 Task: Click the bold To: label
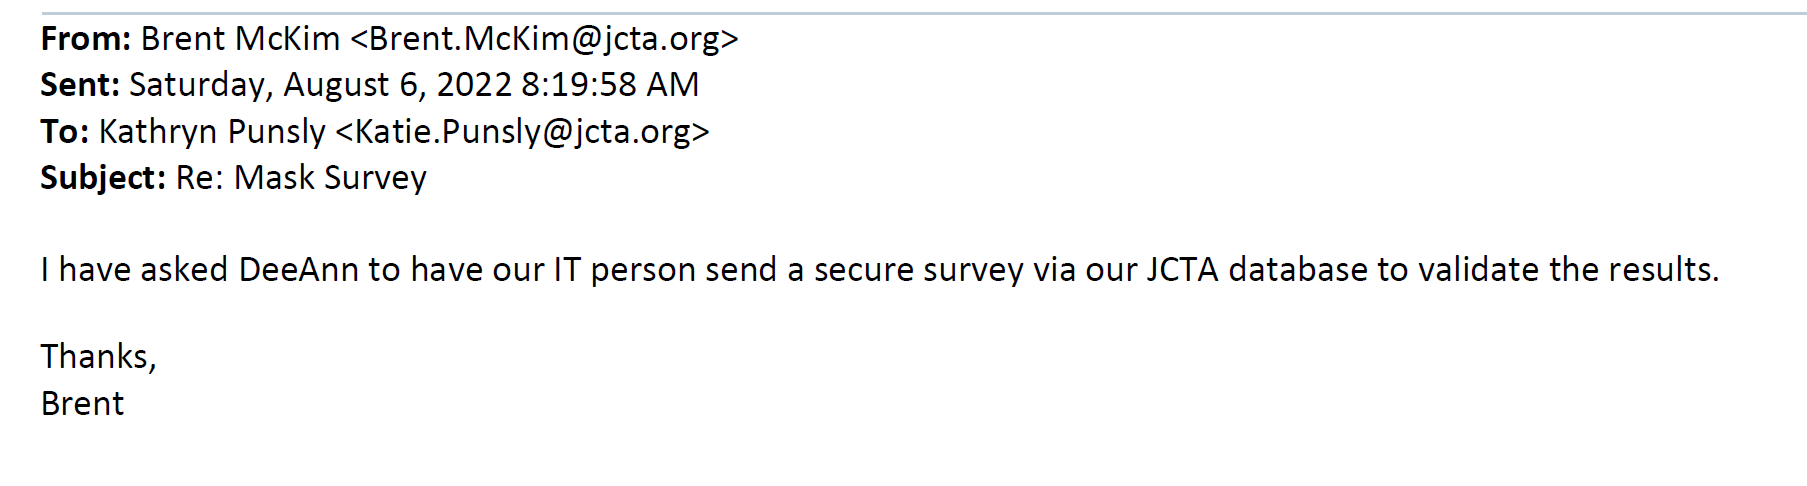point(65,132)
